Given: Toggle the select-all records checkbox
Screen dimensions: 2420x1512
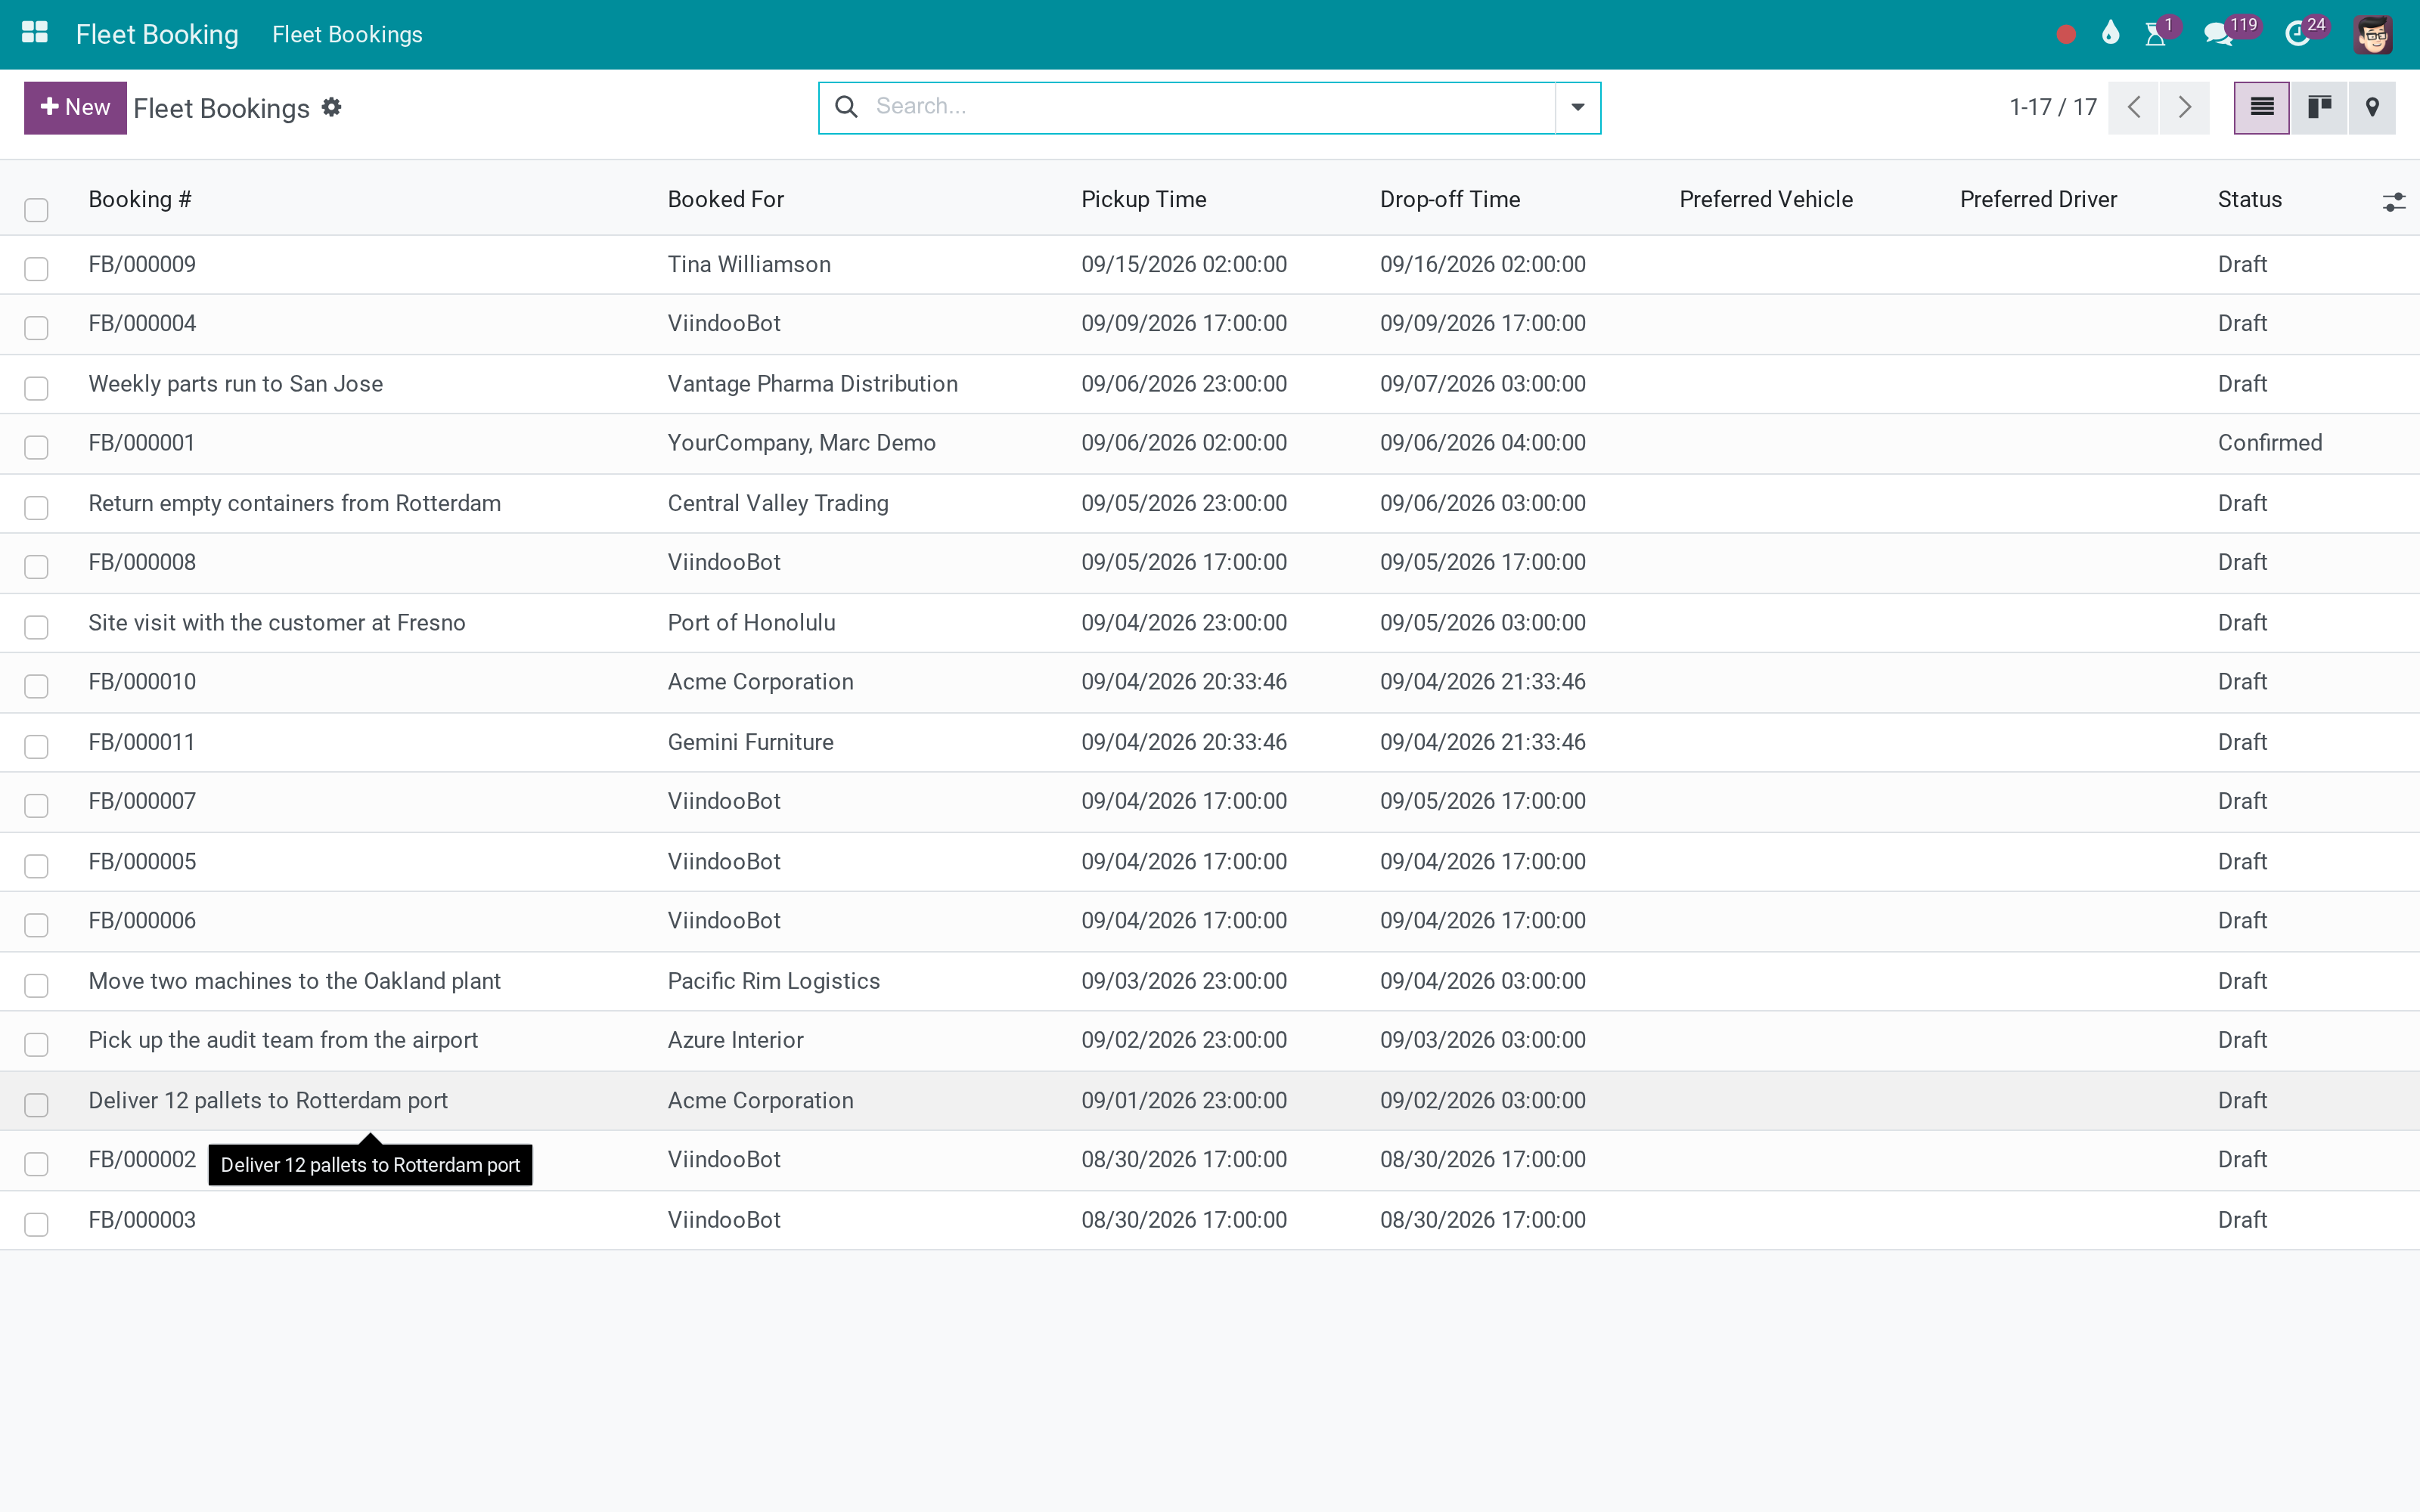Looking at the screenshot, I should click(x=36, y=209).
